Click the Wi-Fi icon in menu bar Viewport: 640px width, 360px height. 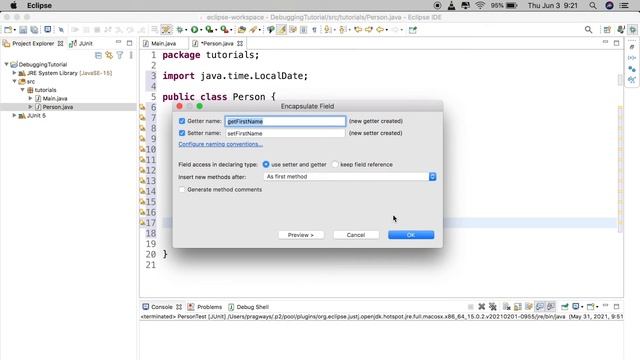pos(480,6)
